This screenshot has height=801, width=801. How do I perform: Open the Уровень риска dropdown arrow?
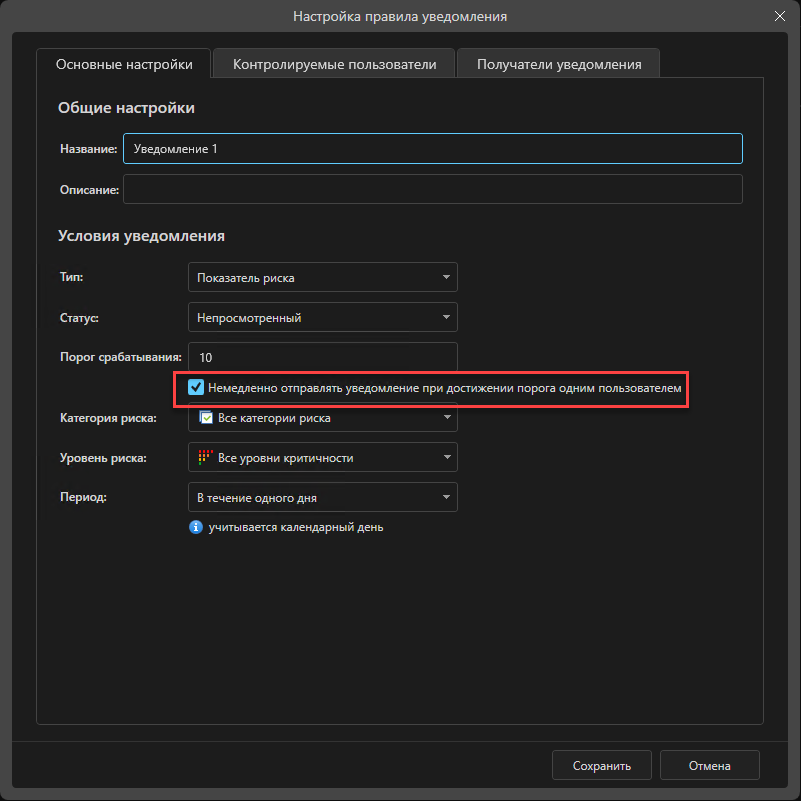(446, 458)
